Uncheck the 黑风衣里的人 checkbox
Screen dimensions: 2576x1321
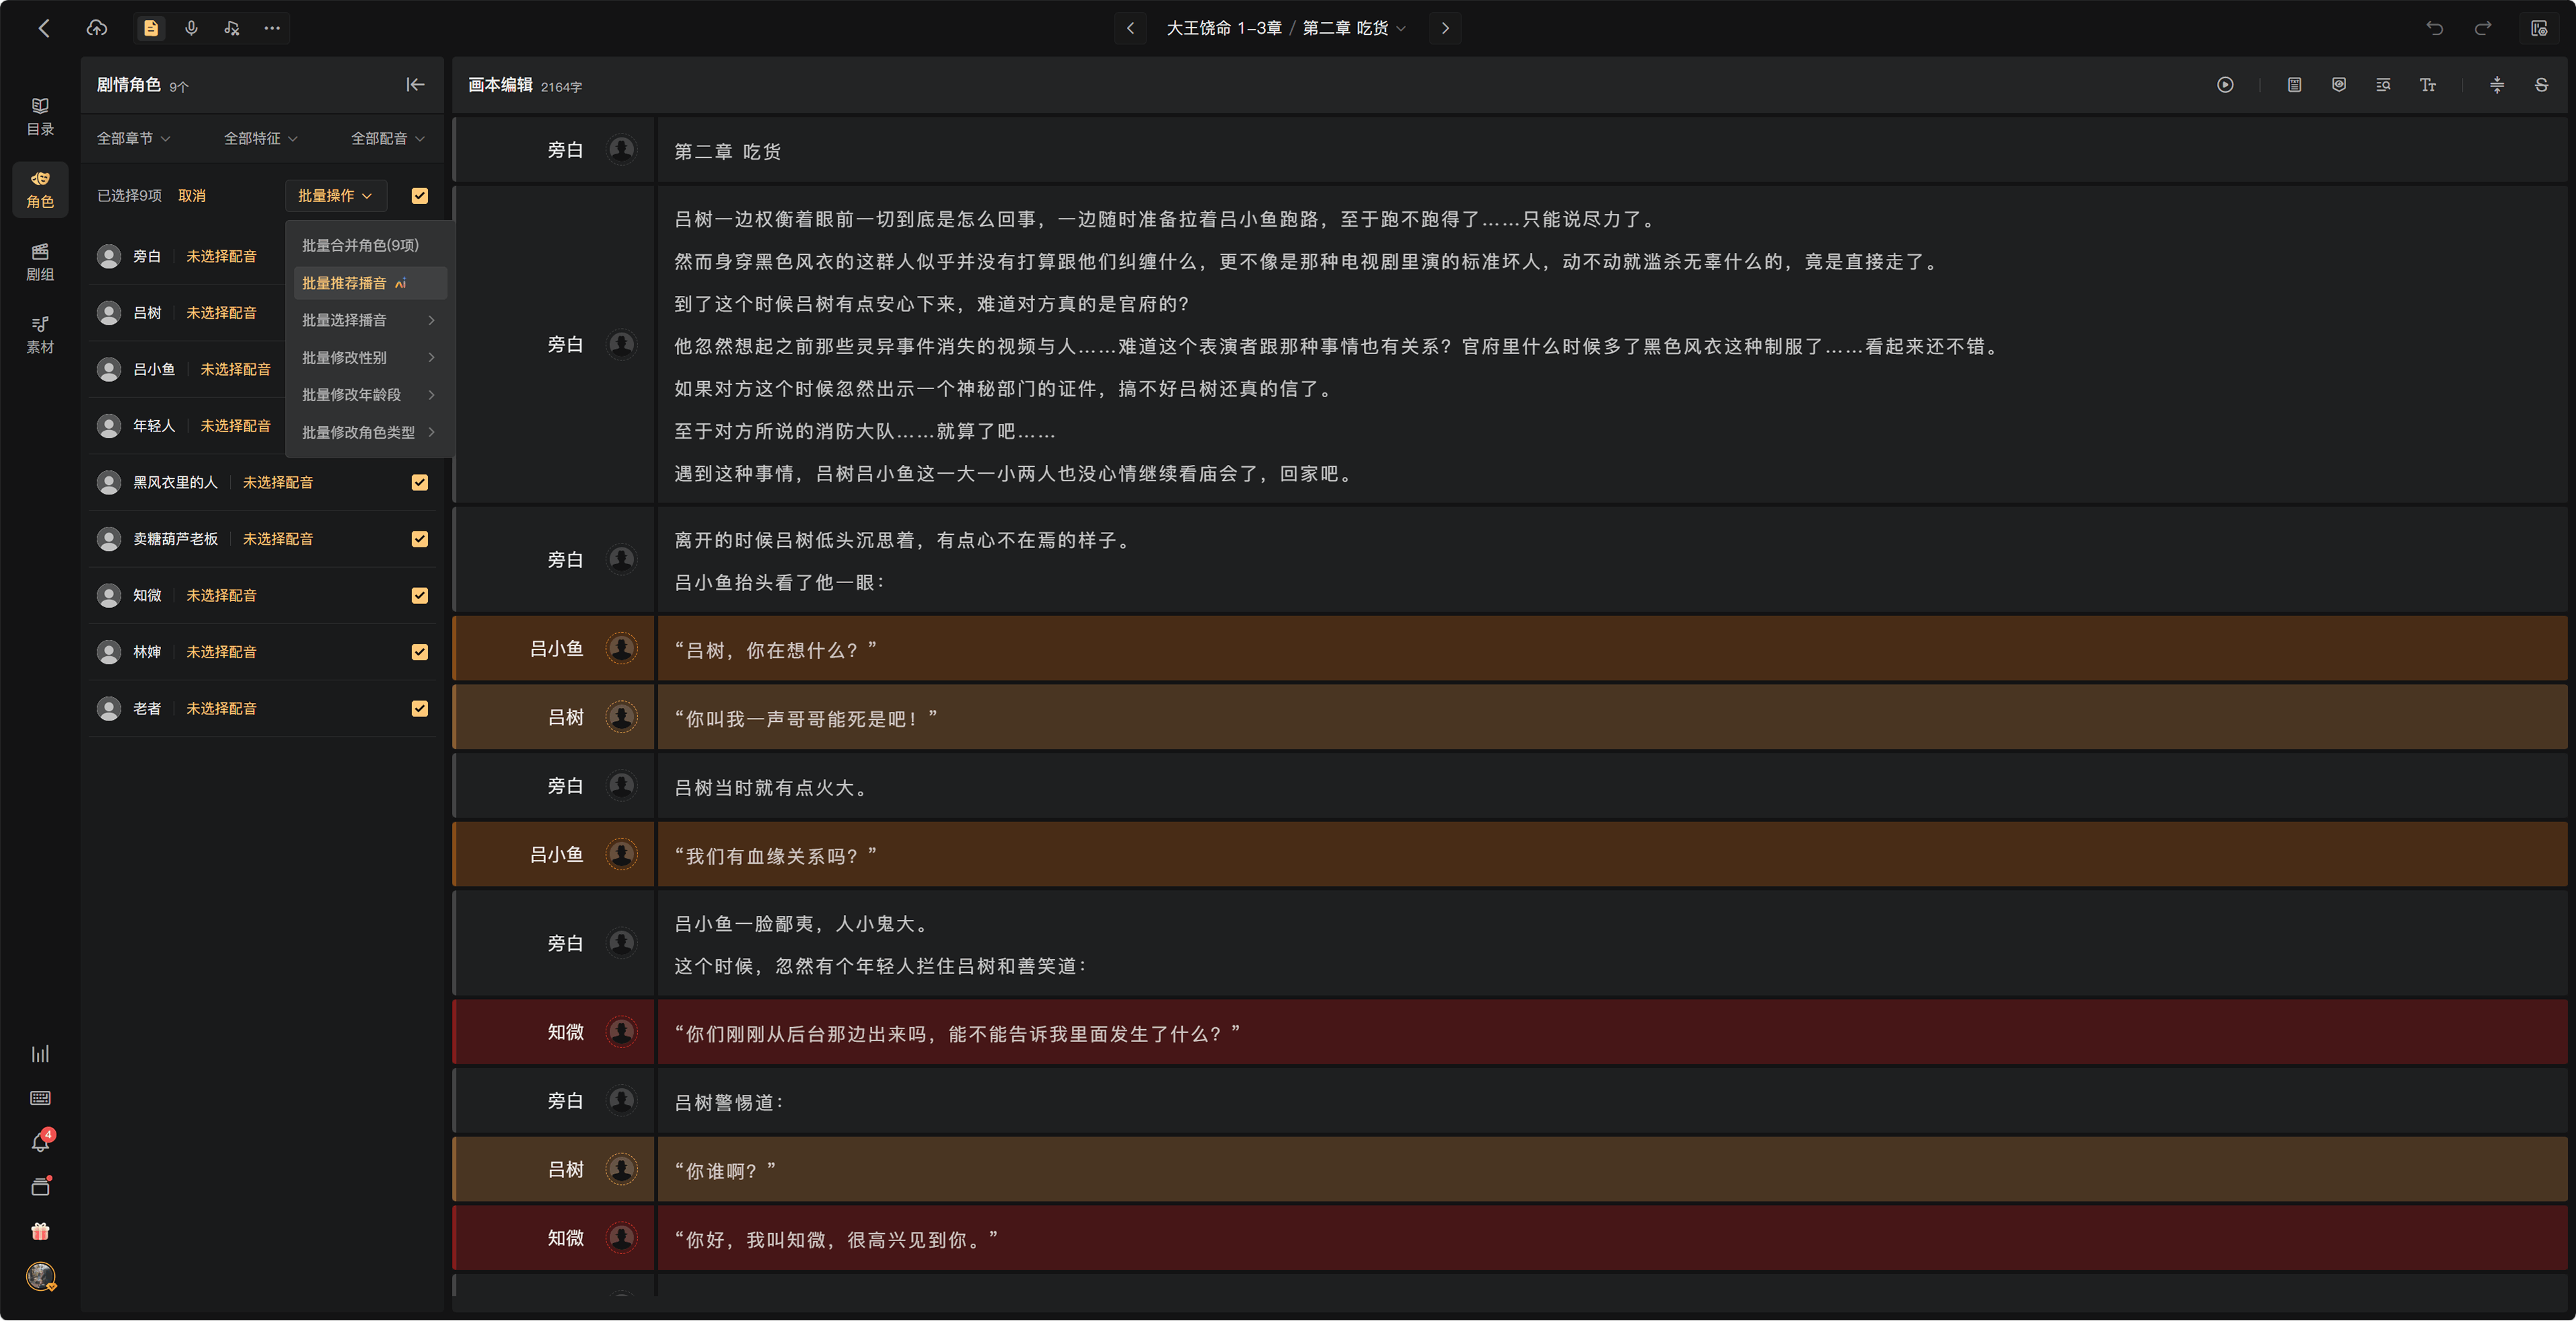(x=420, y=482)
